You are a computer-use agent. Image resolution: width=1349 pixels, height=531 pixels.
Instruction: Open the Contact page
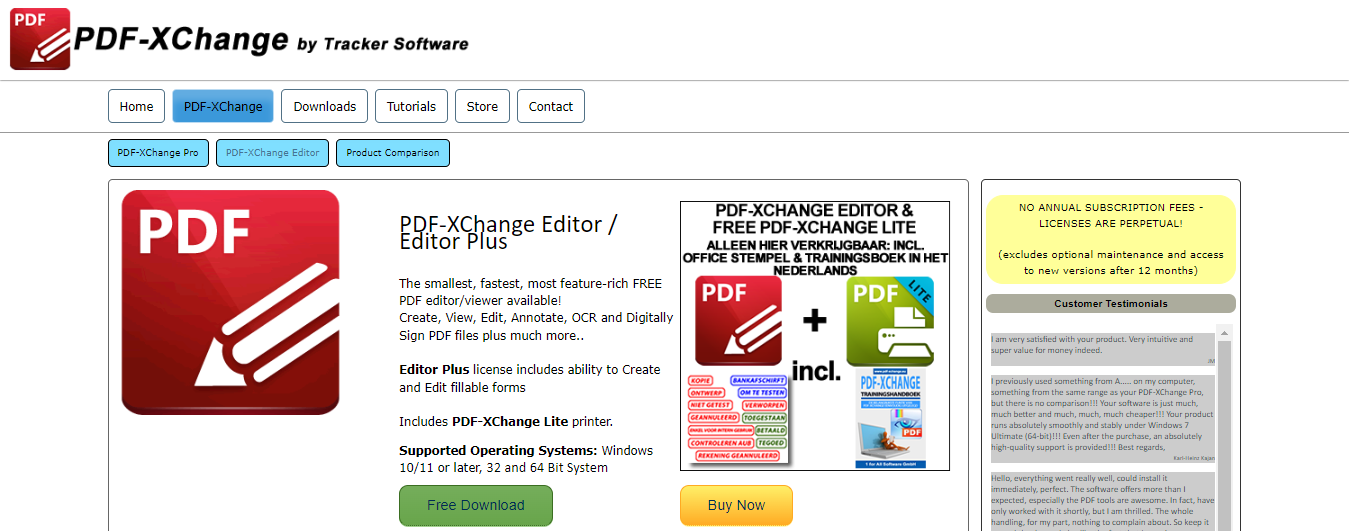coord(551,106)
